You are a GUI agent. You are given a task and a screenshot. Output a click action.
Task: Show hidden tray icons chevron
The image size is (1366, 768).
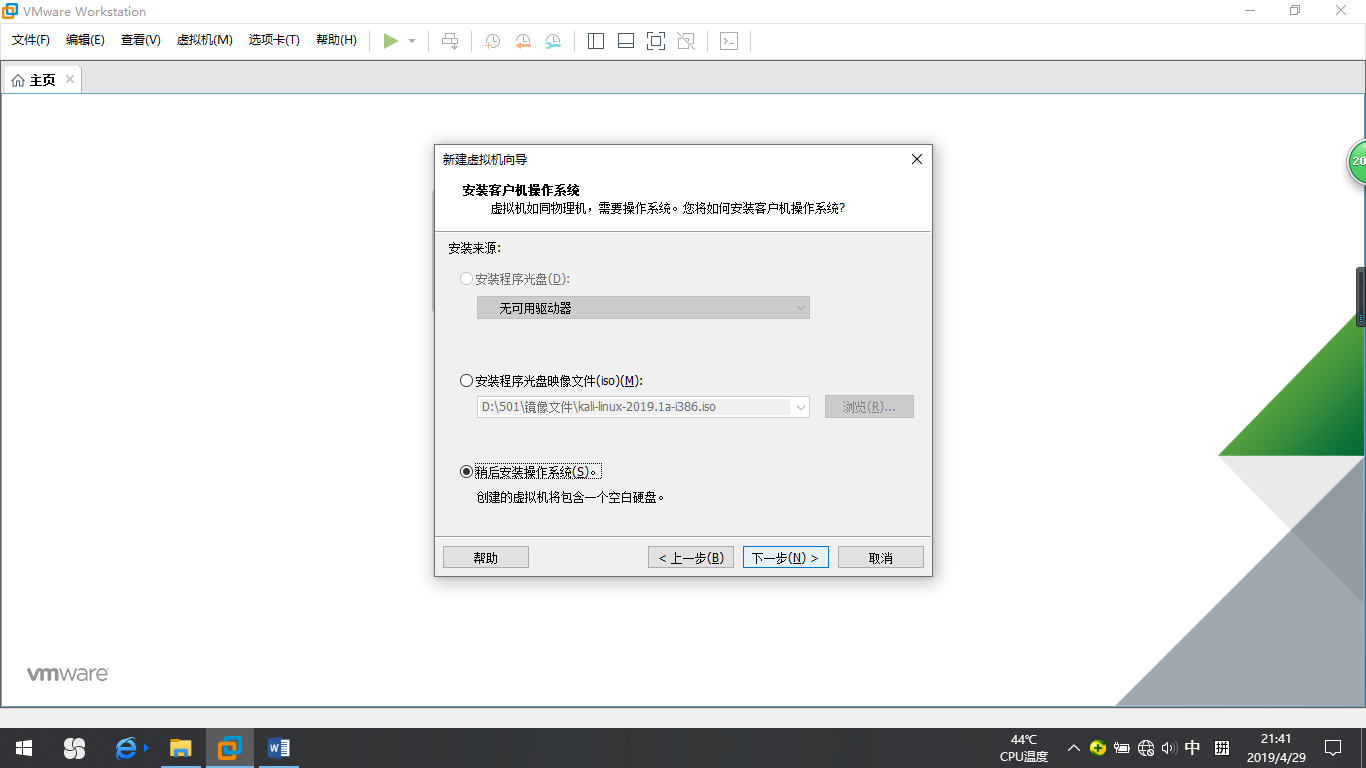coord(1073,748)
